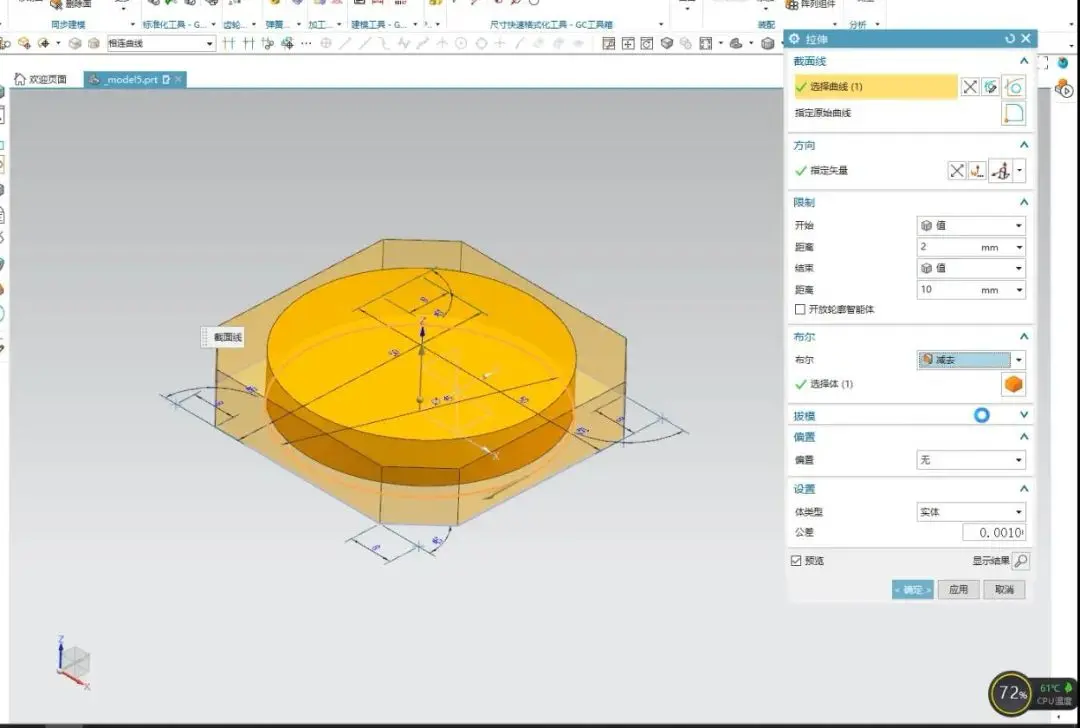Click the X icon next to 选择曲线
This screenshot has height=728, width=1080.
pos(970,87)
